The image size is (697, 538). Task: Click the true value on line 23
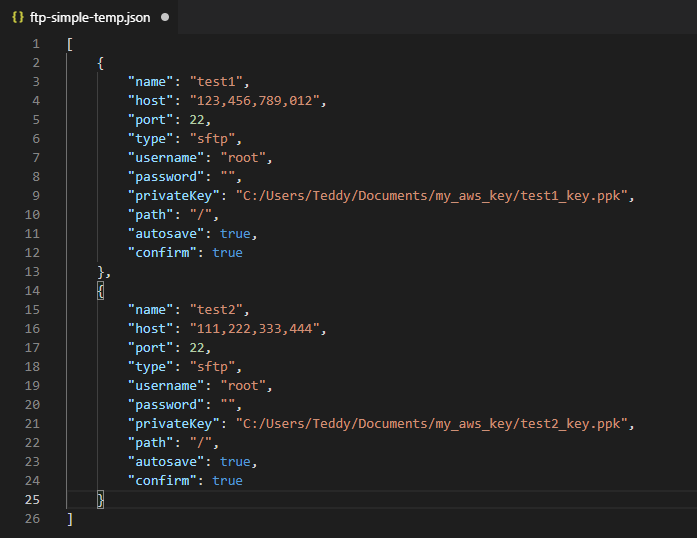pyautogui.click(x=235, y=462)
